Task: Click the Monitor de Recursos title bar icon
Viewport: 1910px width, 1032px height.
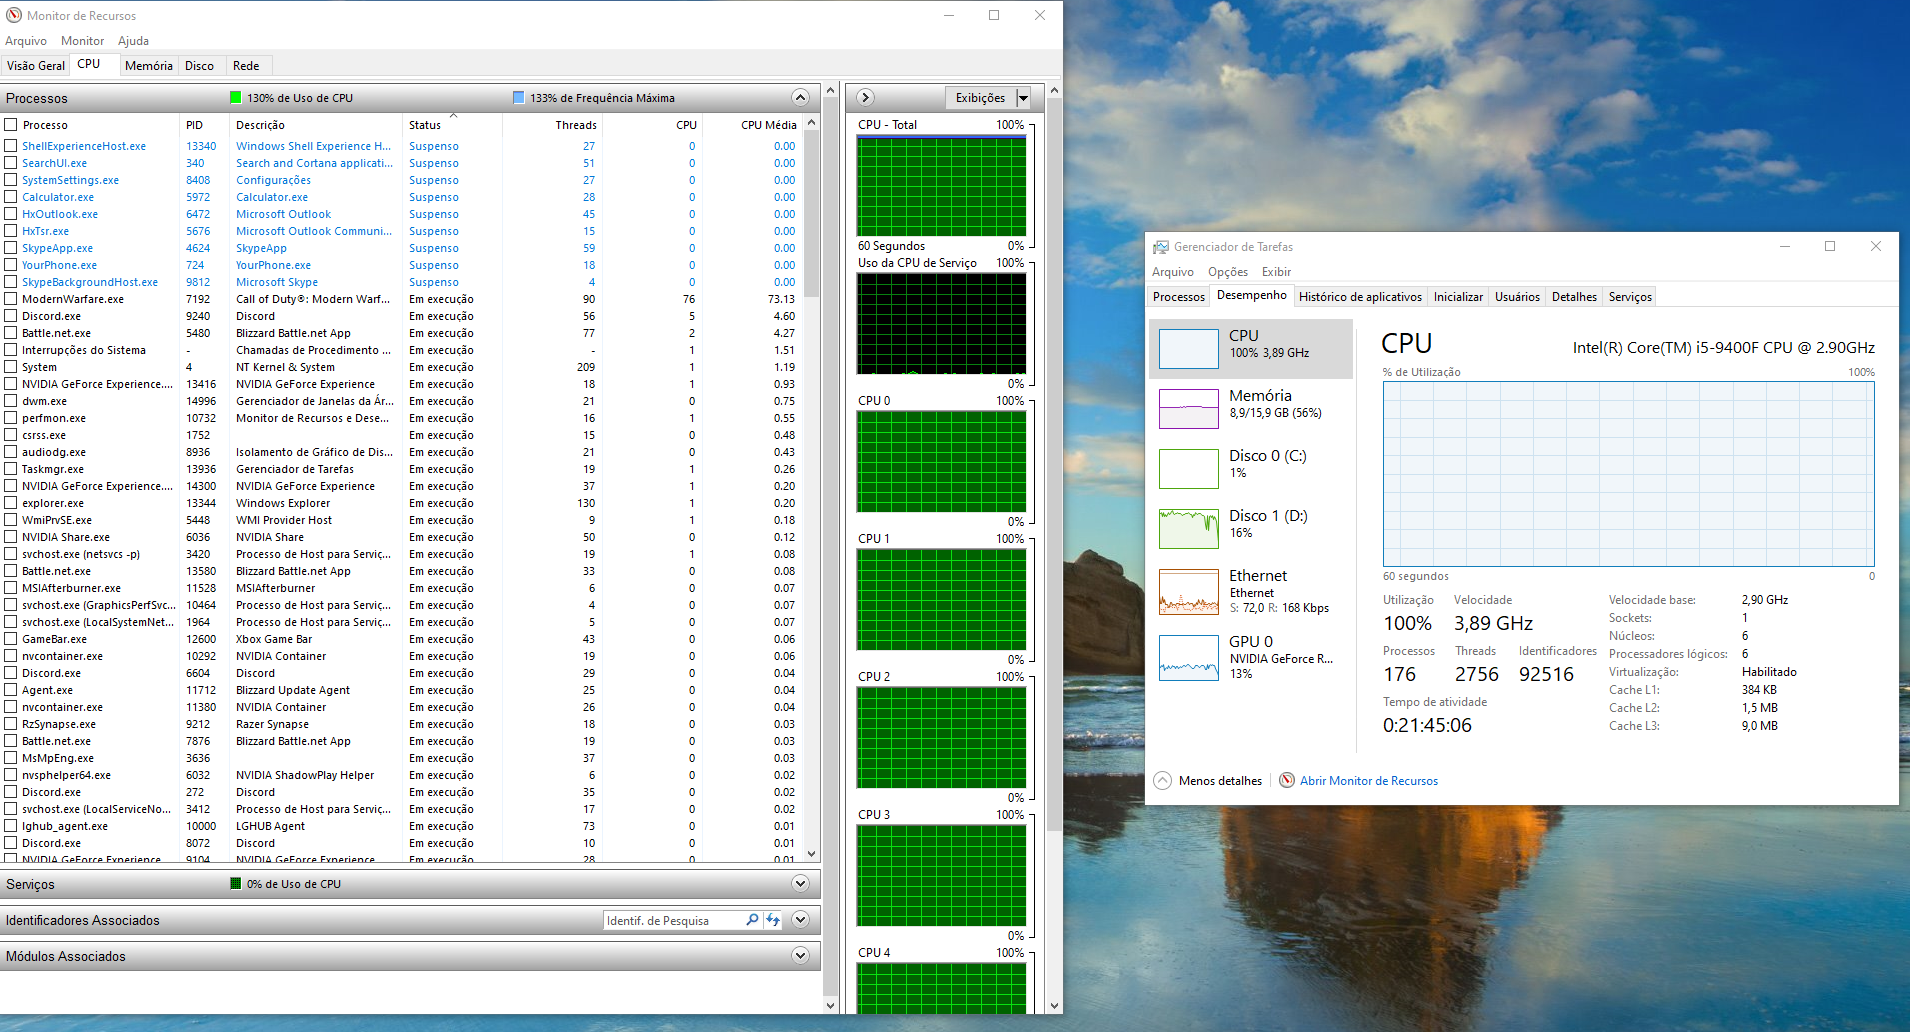Action: click(14, 15)
